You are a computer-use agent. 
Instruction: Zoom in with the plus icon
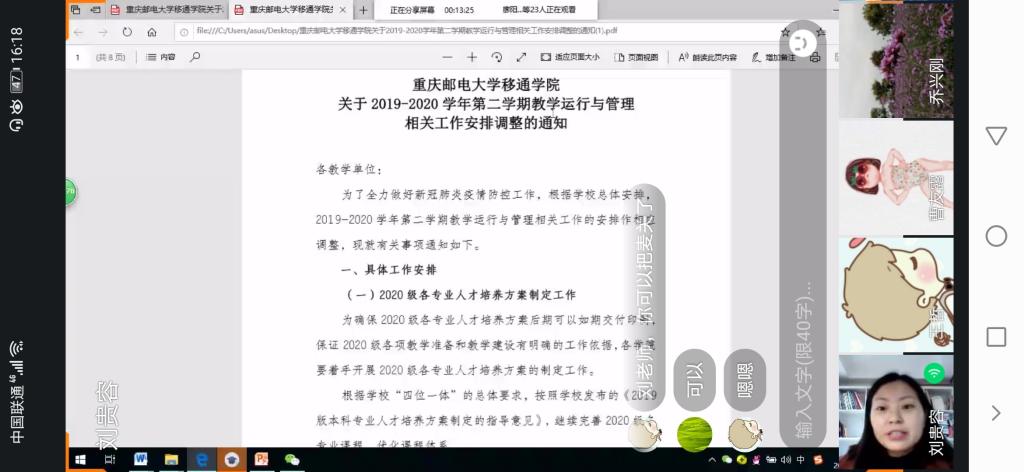(472, 57)
